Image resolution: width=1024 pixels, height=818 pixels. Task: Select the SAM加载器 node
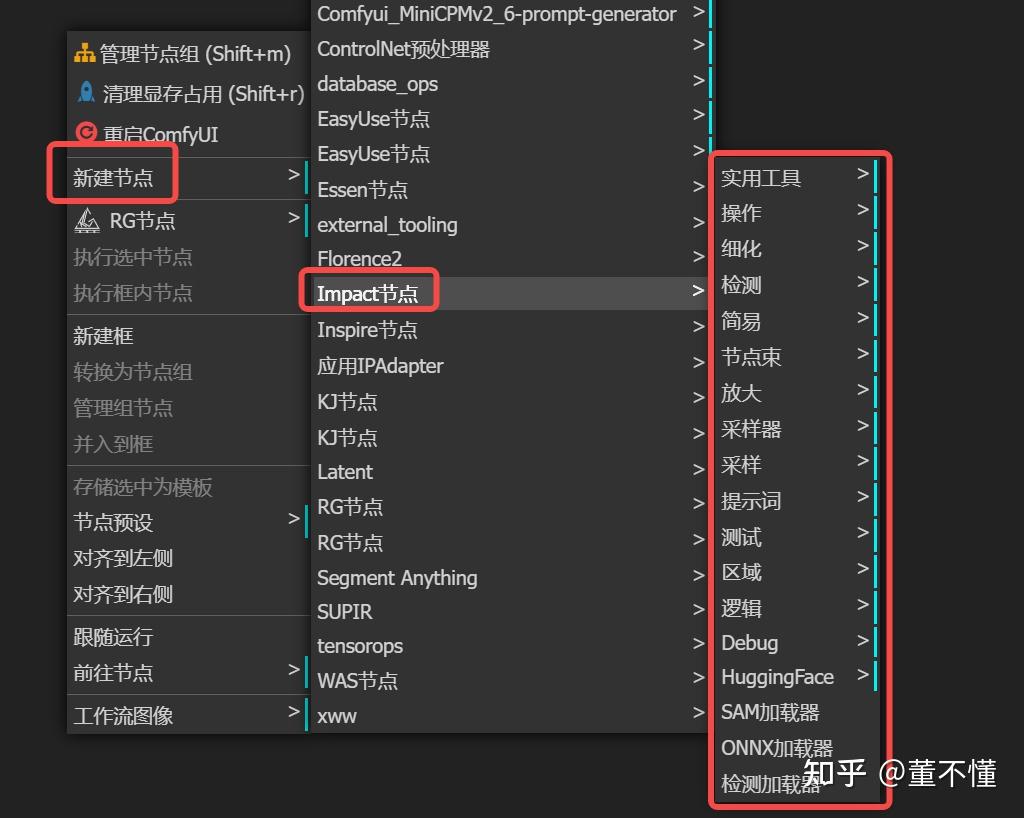coord(796,712)
